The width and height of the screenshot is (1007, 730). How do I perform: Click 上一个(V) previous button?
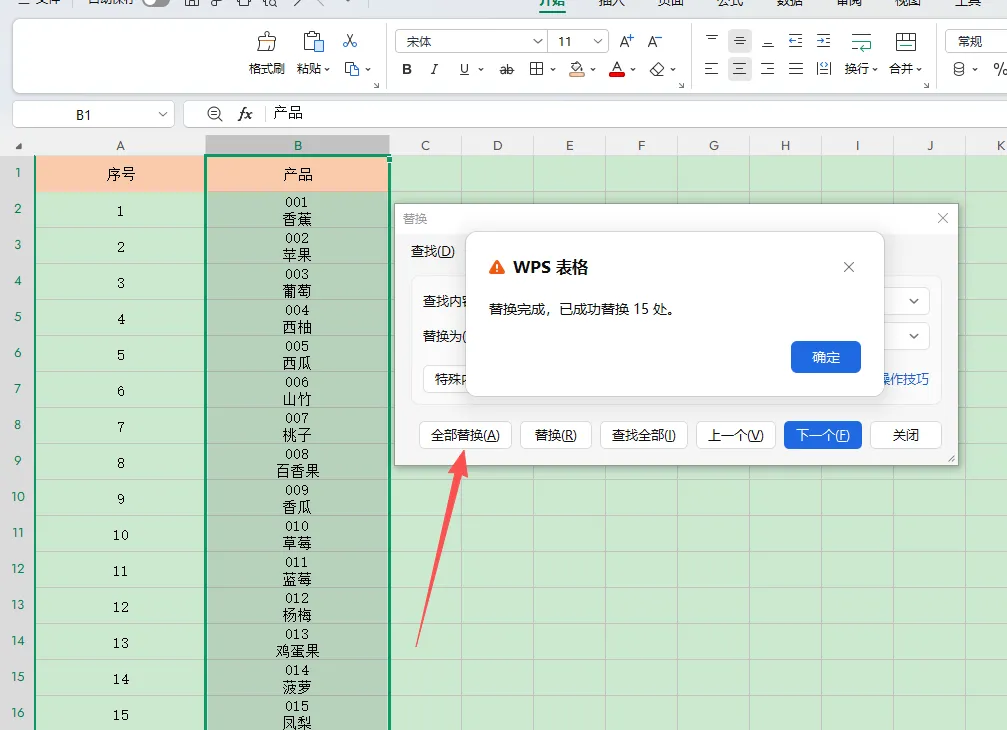736,435
